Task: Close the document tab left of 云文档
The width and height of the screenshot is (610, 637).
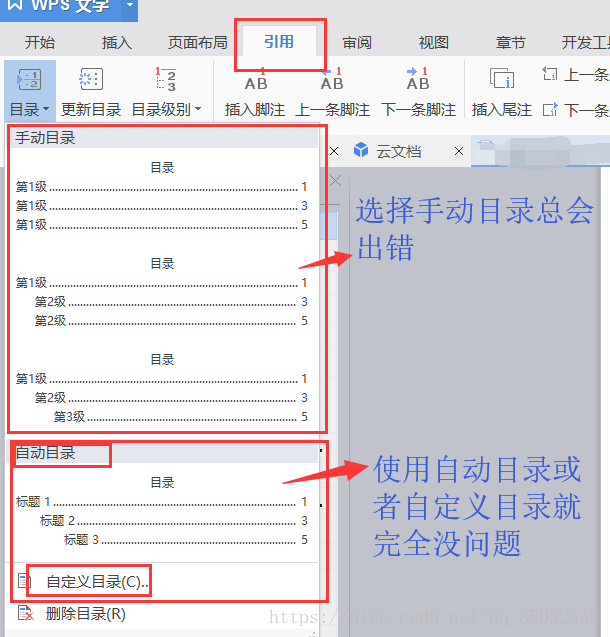Action: point(334,151)
